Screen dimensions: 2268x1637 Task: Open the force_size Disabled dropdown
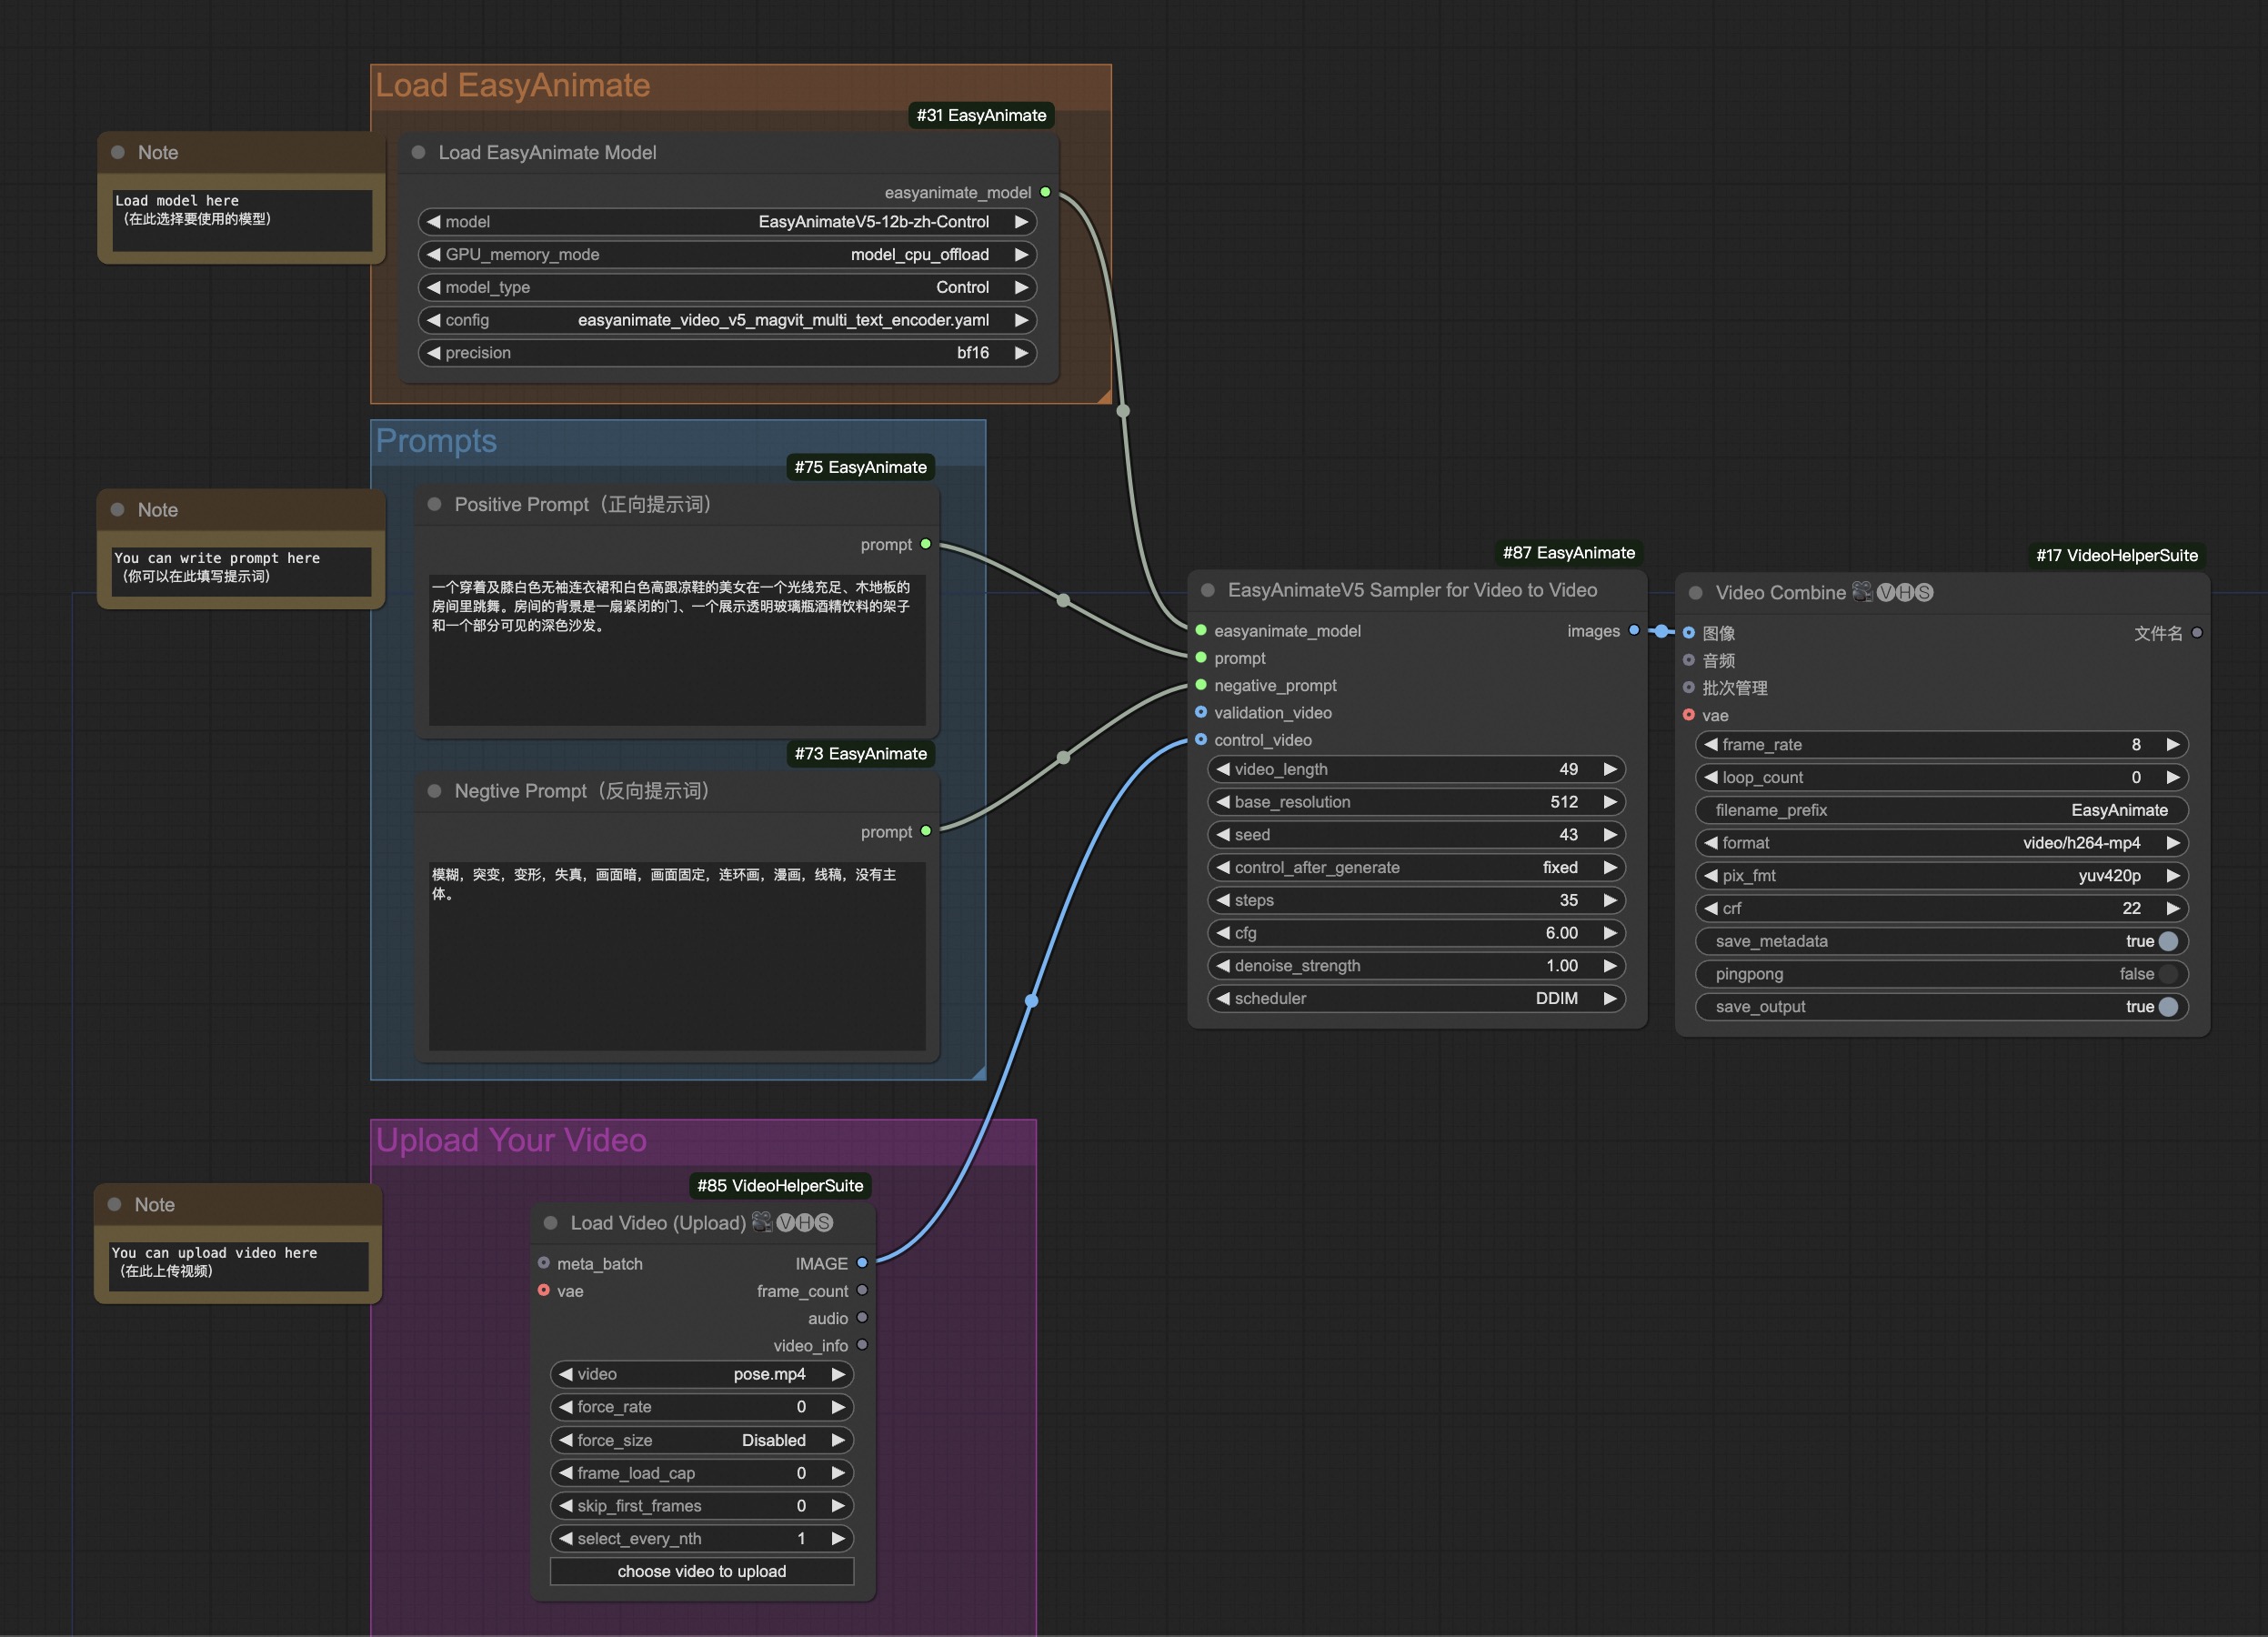coord(702,1440)
